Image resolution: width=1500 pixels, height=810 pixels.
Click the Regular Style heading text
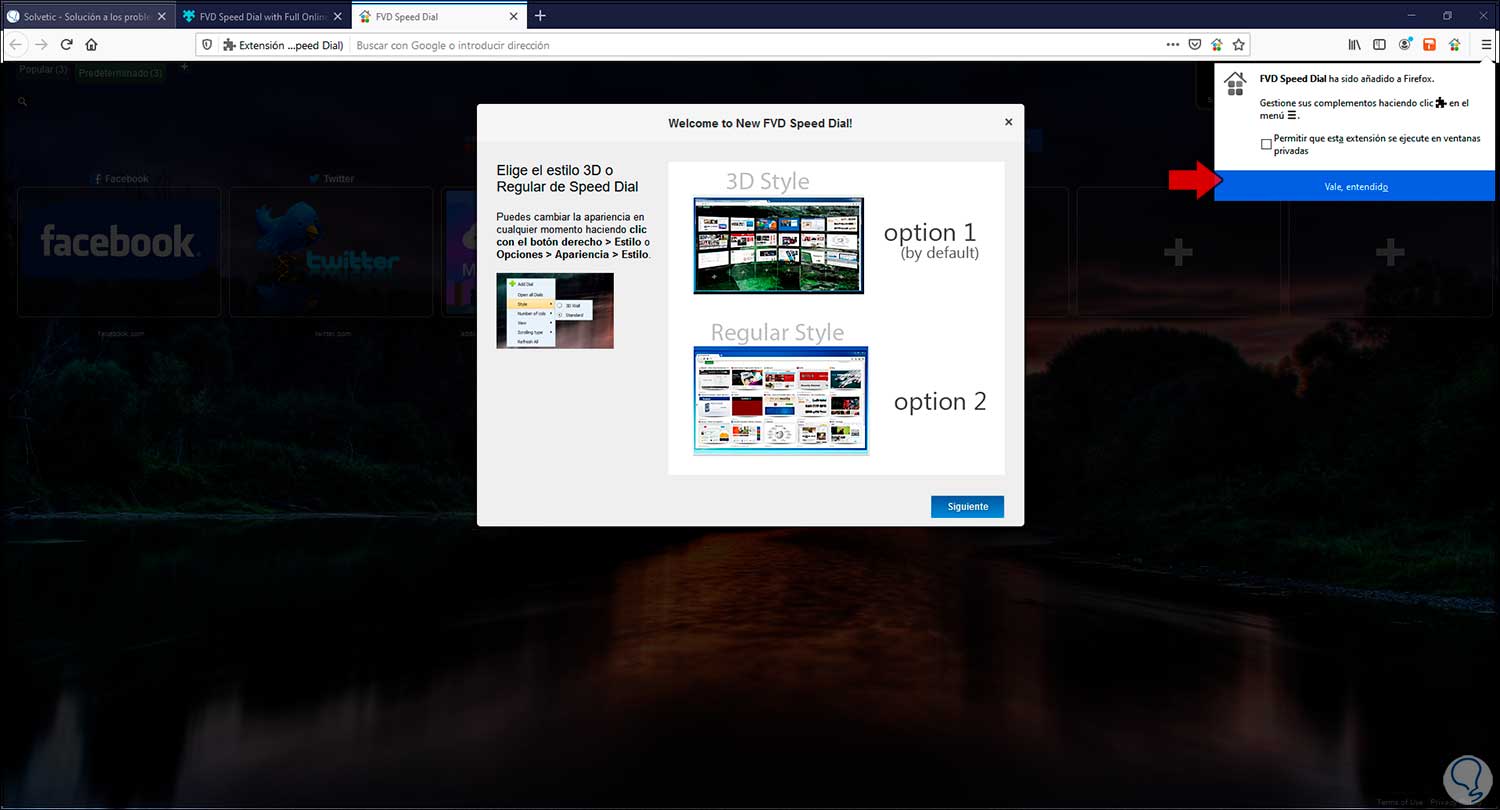[x=777, y=332]
